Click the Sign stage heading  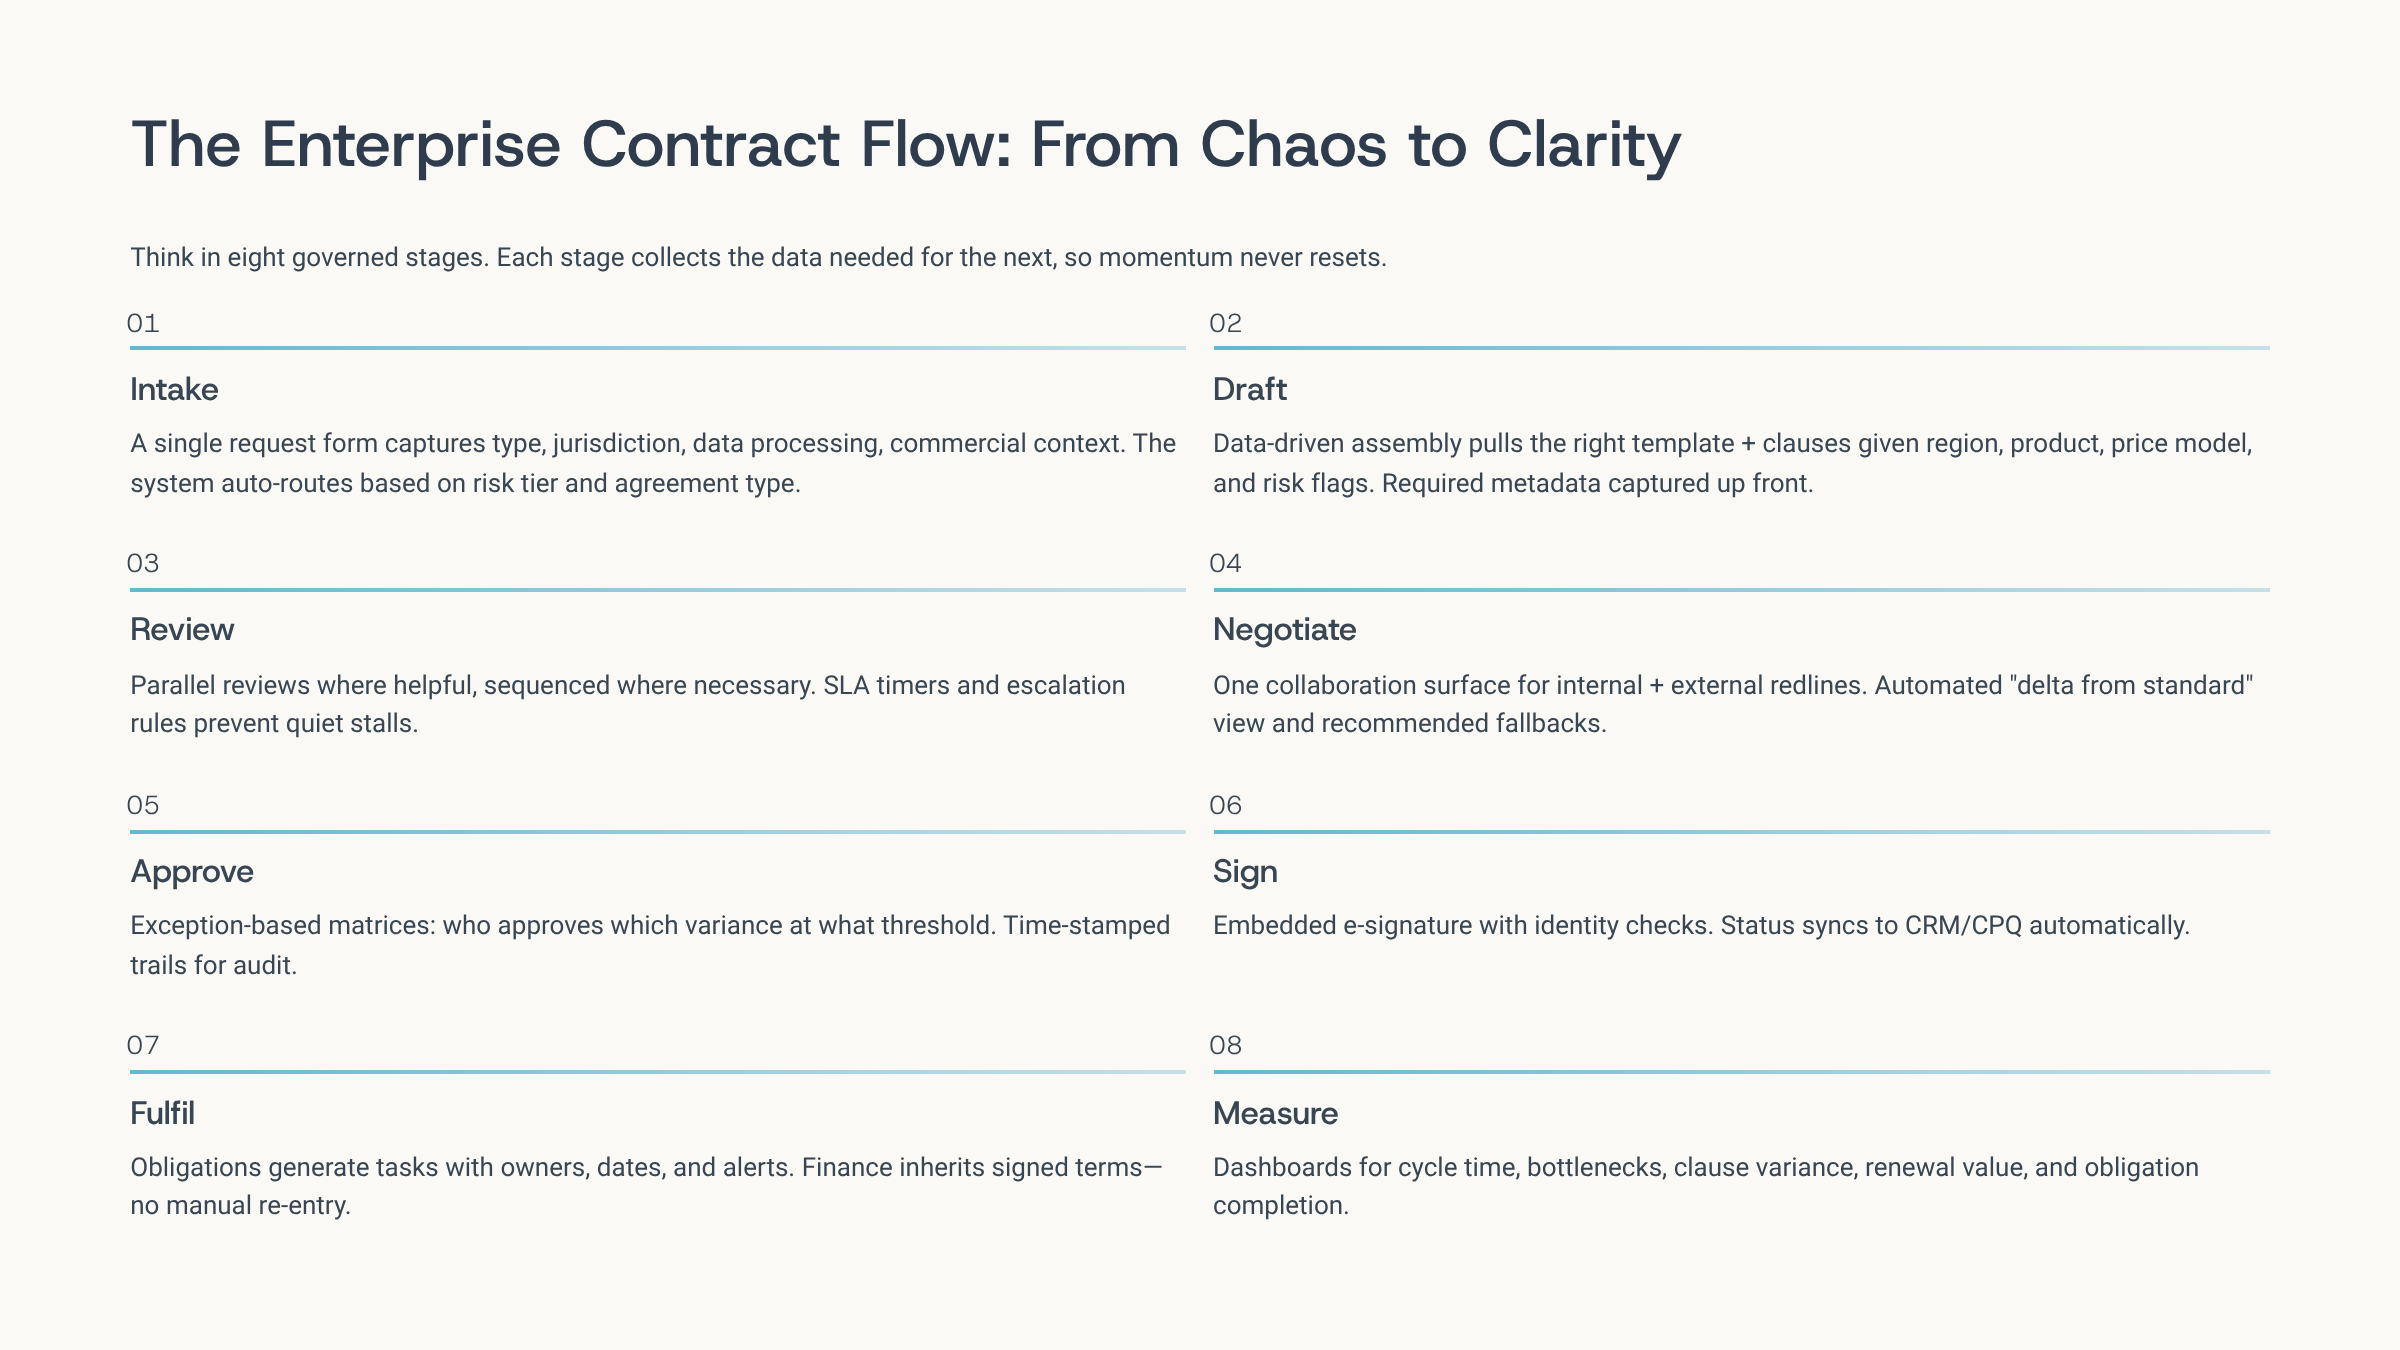point(1245,871)
